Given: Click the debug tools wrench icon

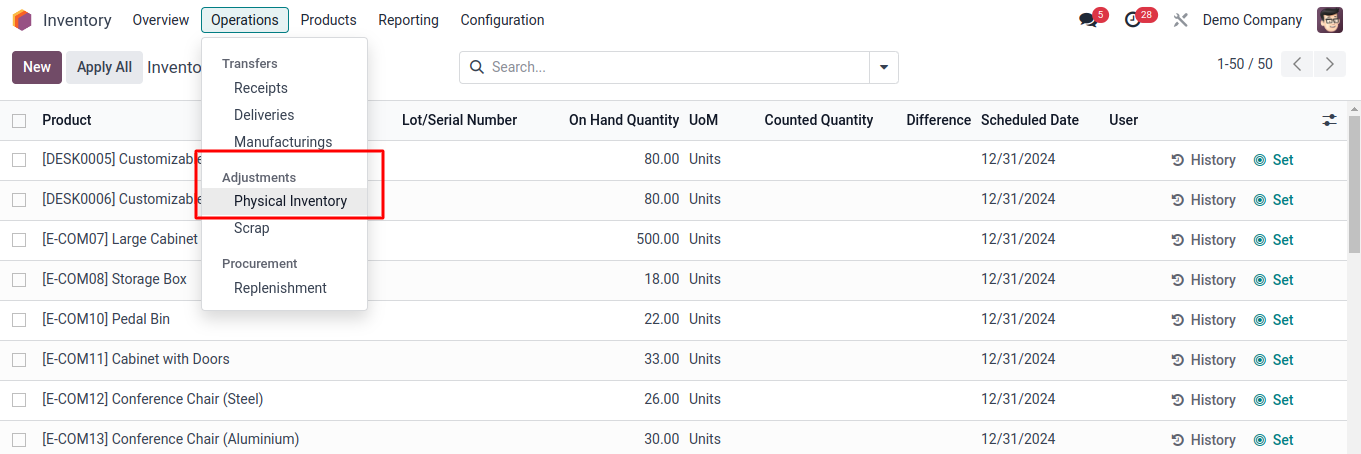Looking at the screenshot, I should (1180, 20).
